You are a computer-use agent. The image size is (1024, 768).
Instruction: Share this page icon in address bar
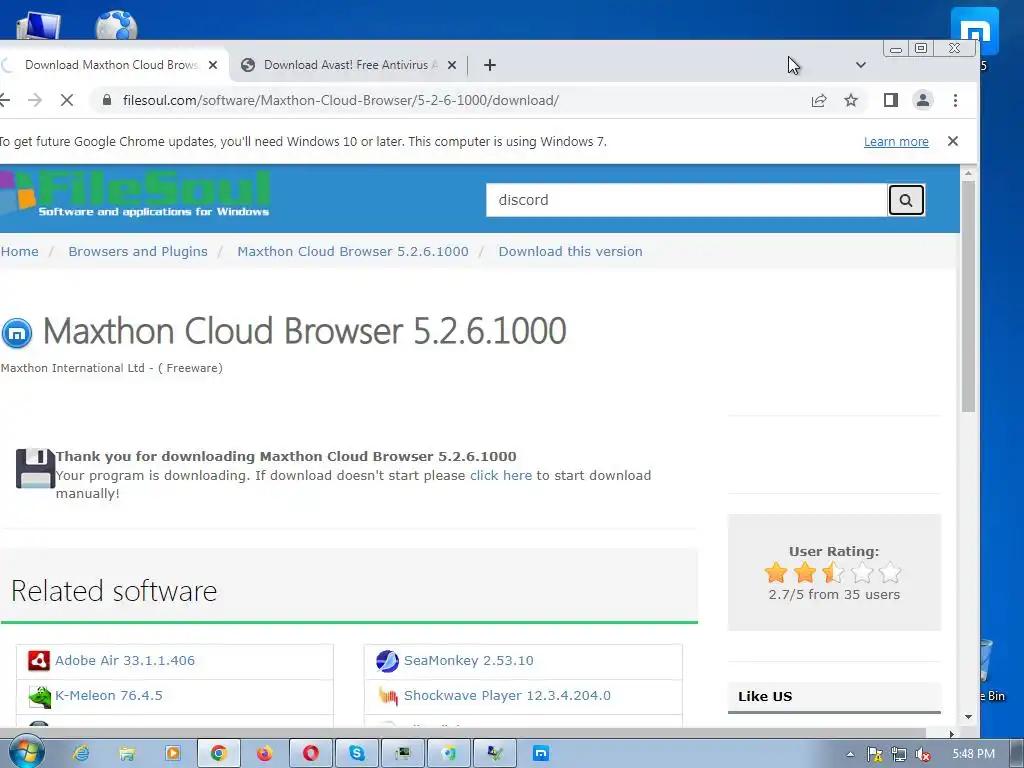819,100
